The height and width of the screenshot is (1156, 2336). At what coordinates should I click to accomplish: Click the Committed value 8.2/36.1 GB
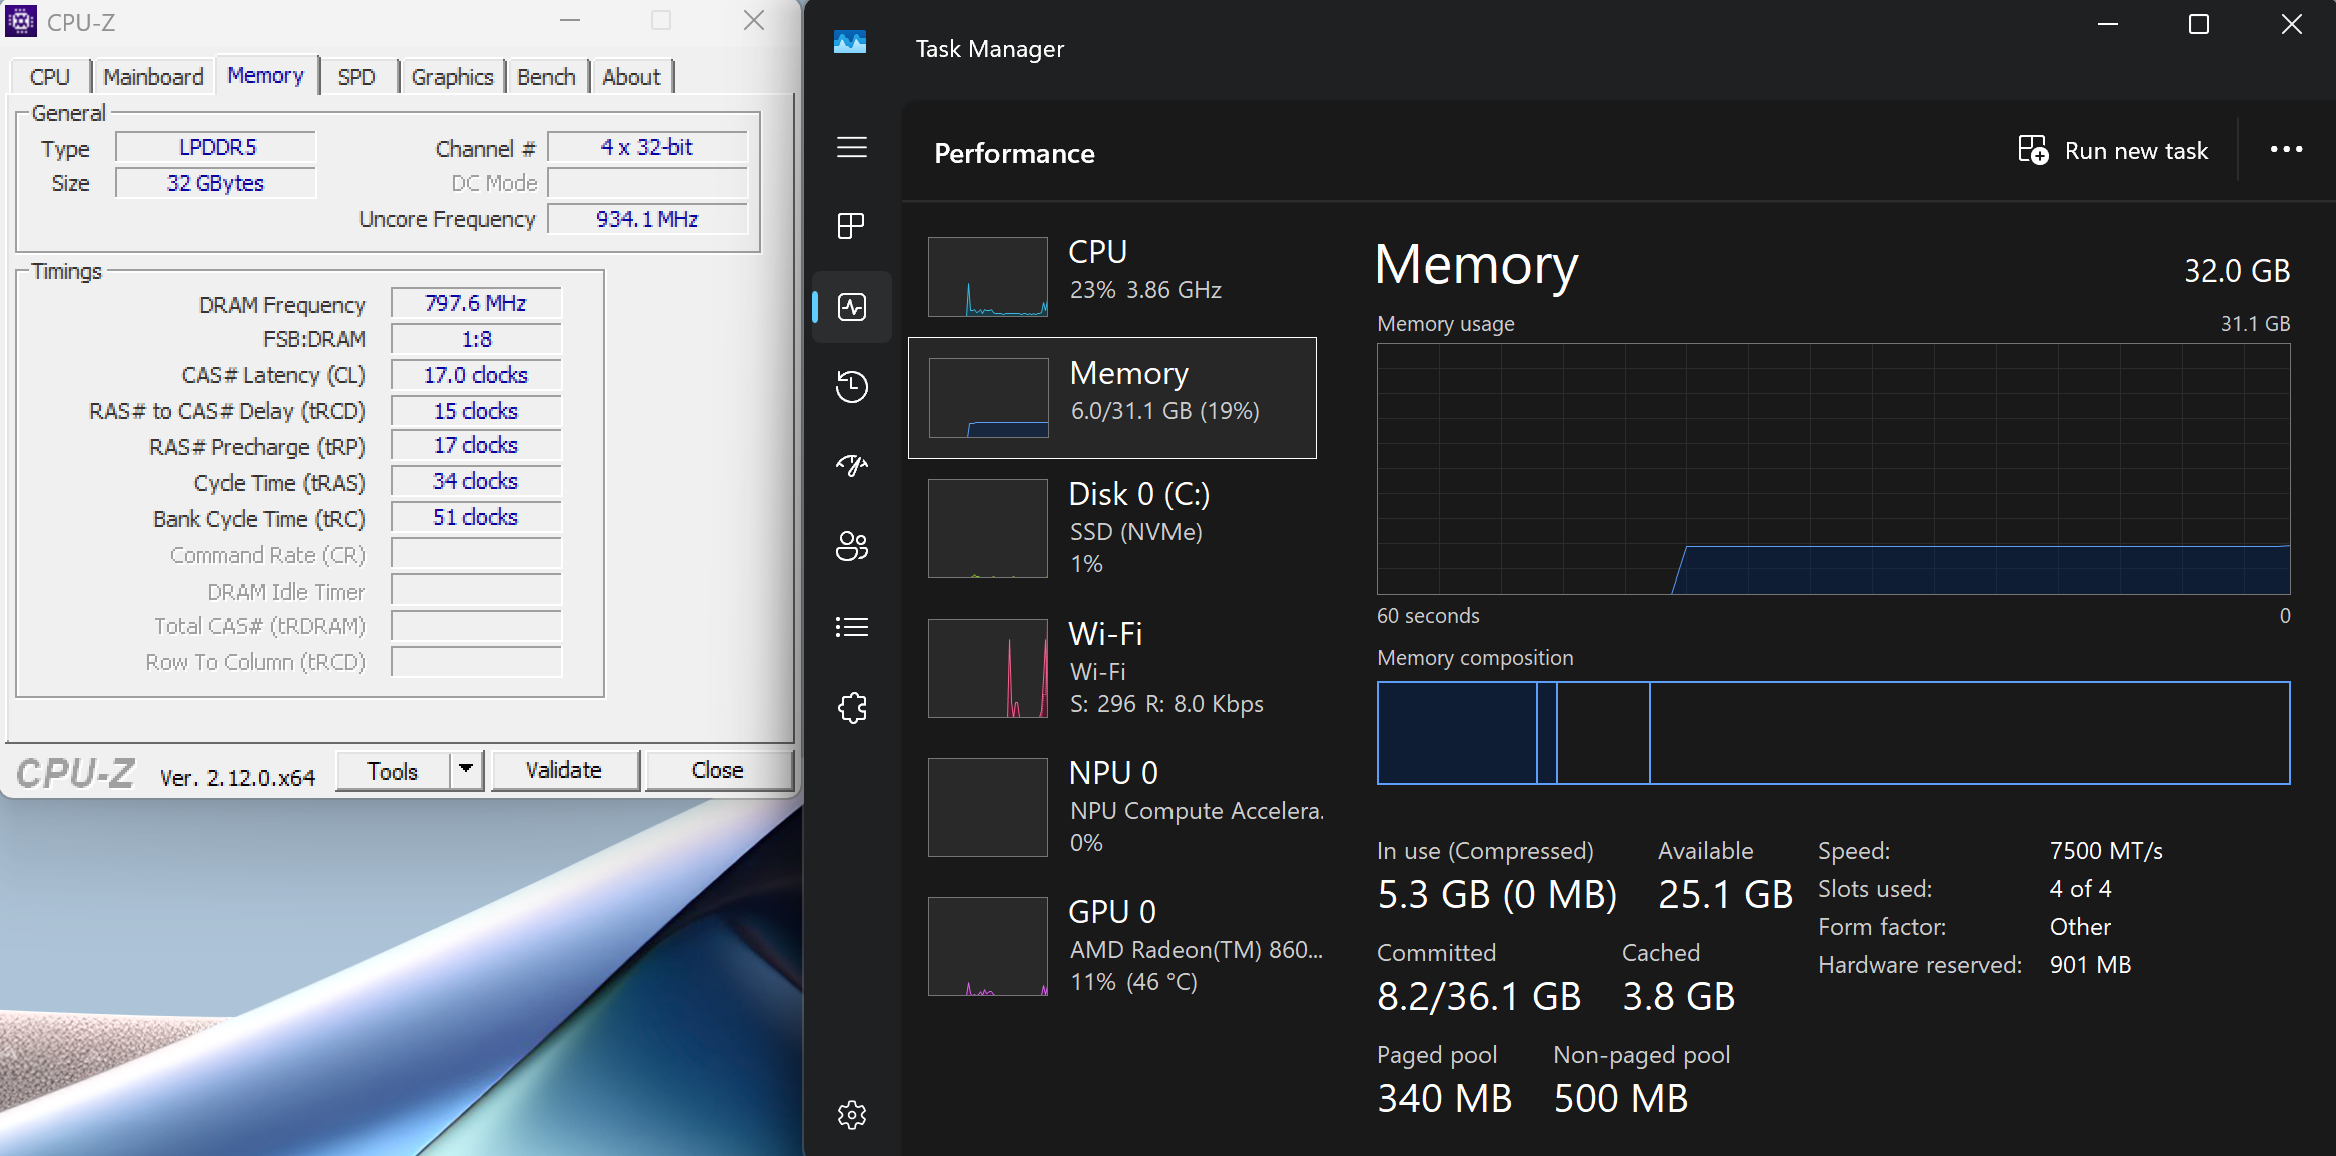pyautogui.click(x=1479, y=997)
